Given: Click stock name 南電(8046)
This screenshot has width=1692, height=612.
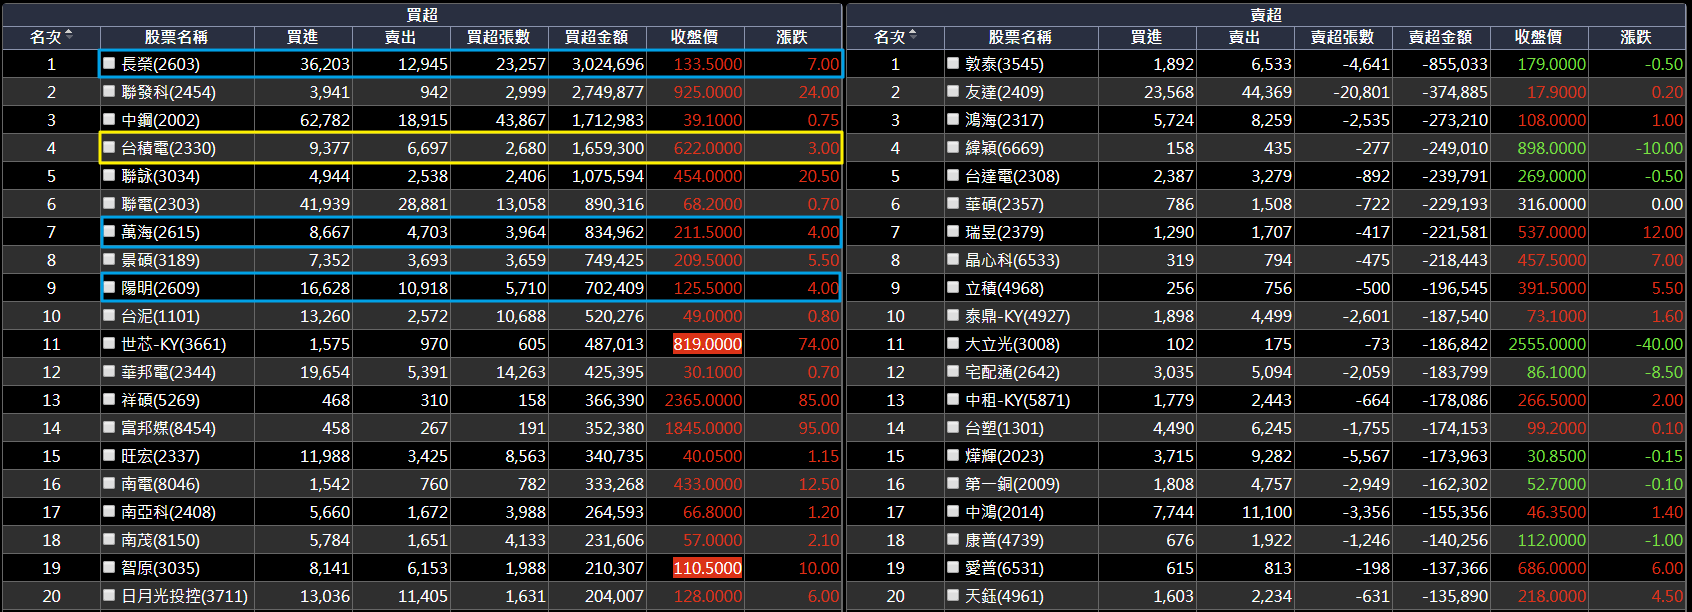Looking at the screenshot, I should 160,484.
